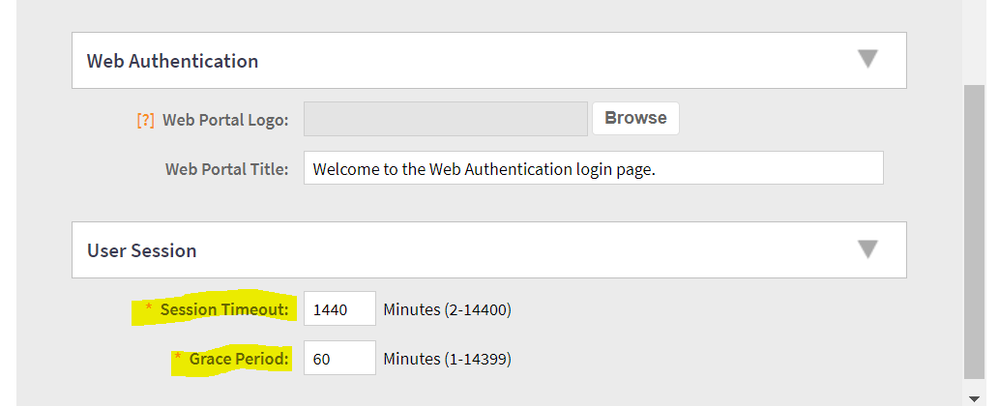Click the Web Authentication header title
The width and height of the screenshot is (999, 406).
[173, 61]
